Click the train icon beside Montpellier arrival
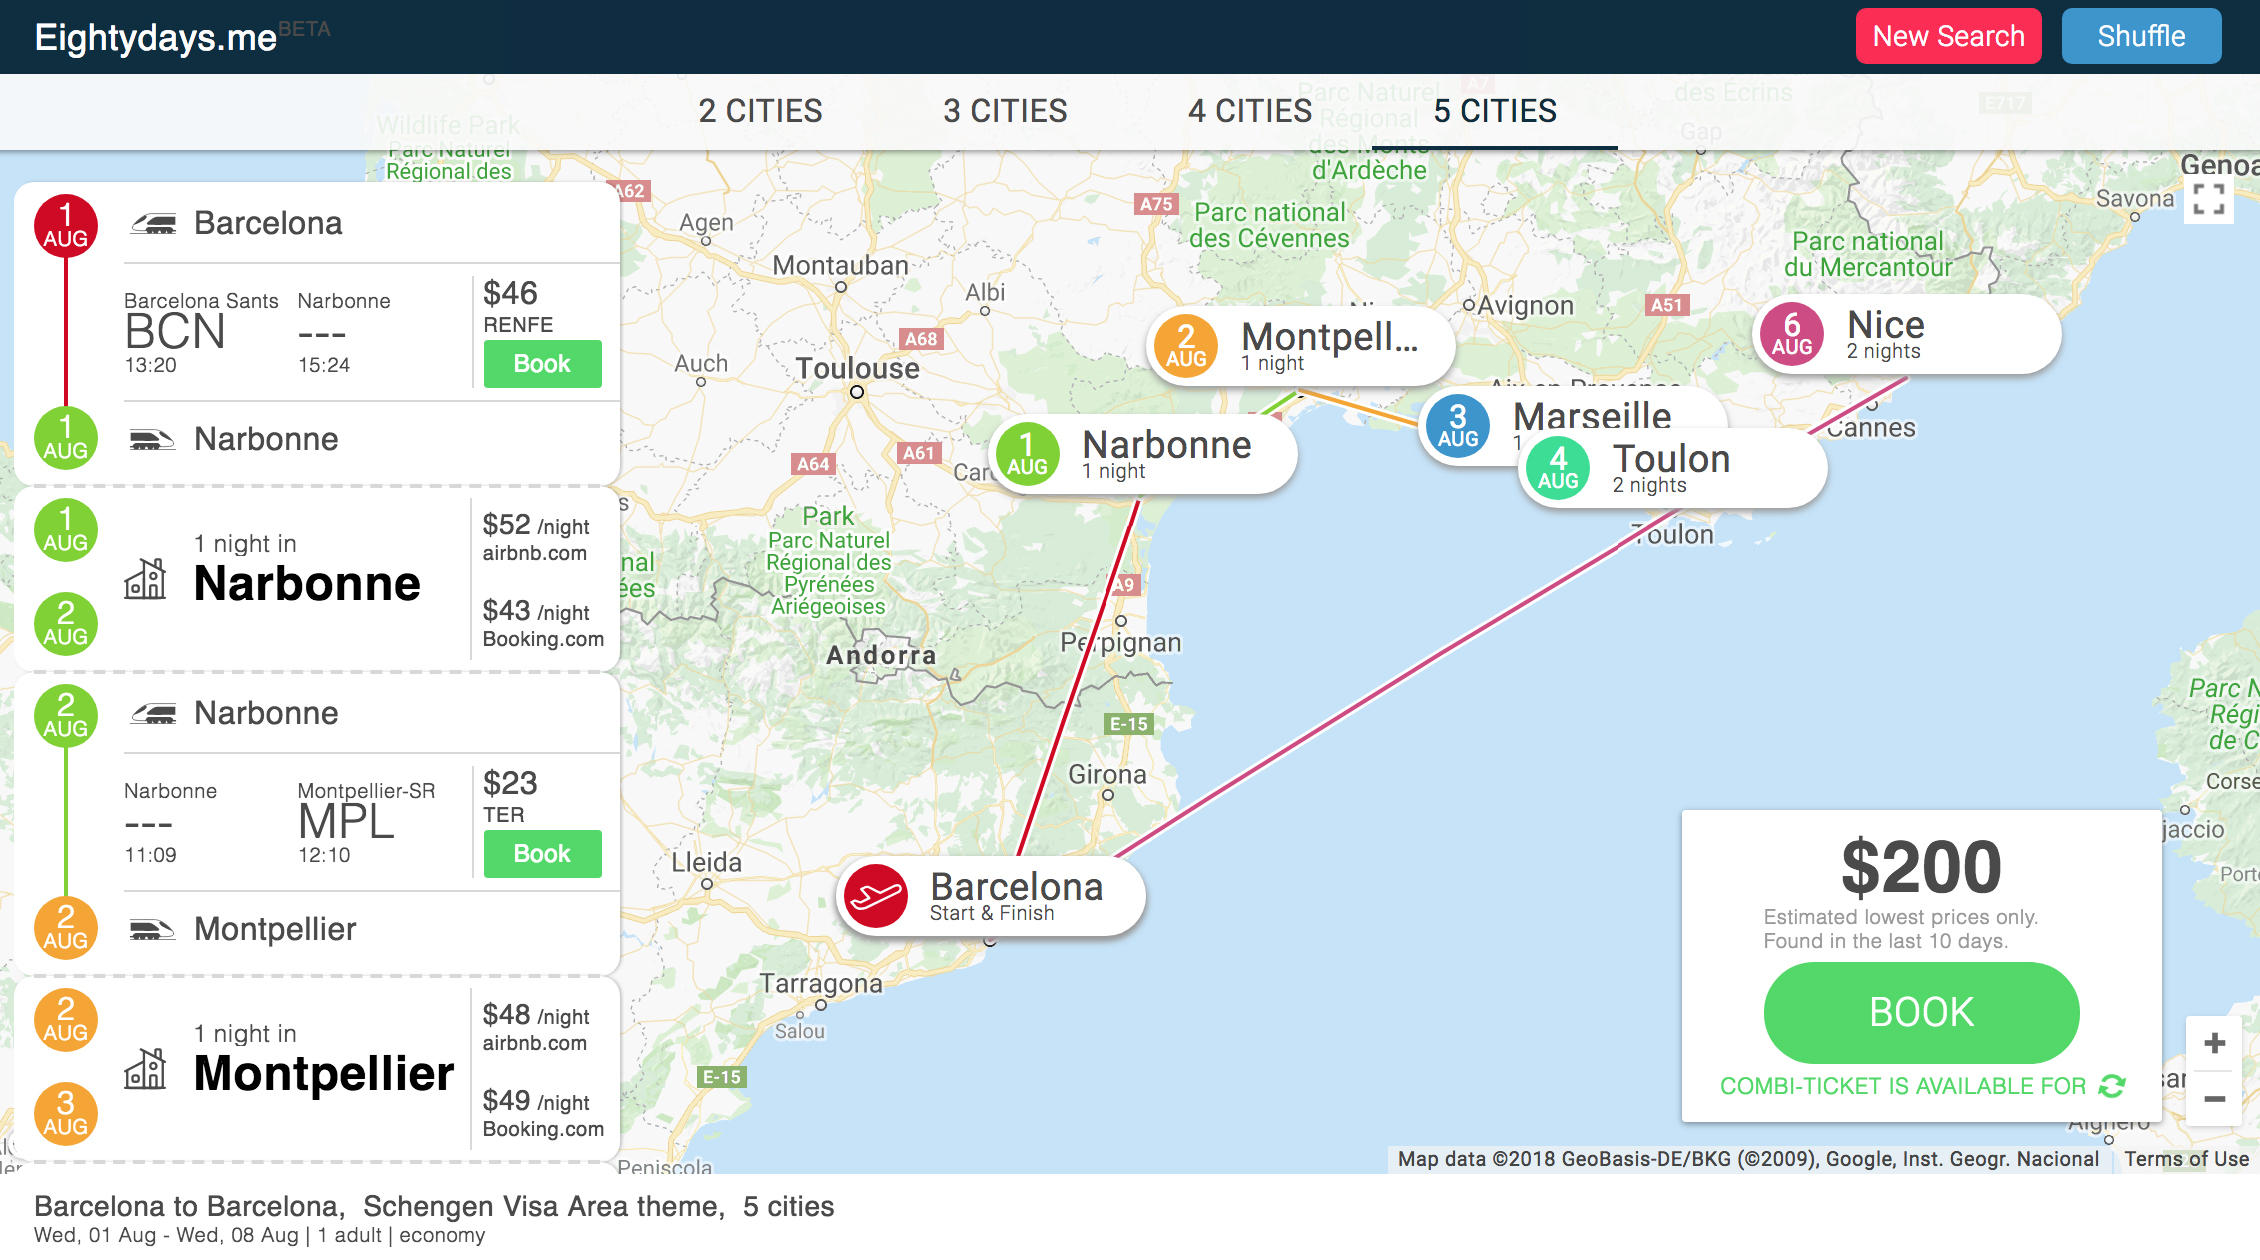Image resolution: width=2260 pixels, height=1260 pixels. click(x=152, y=929)
